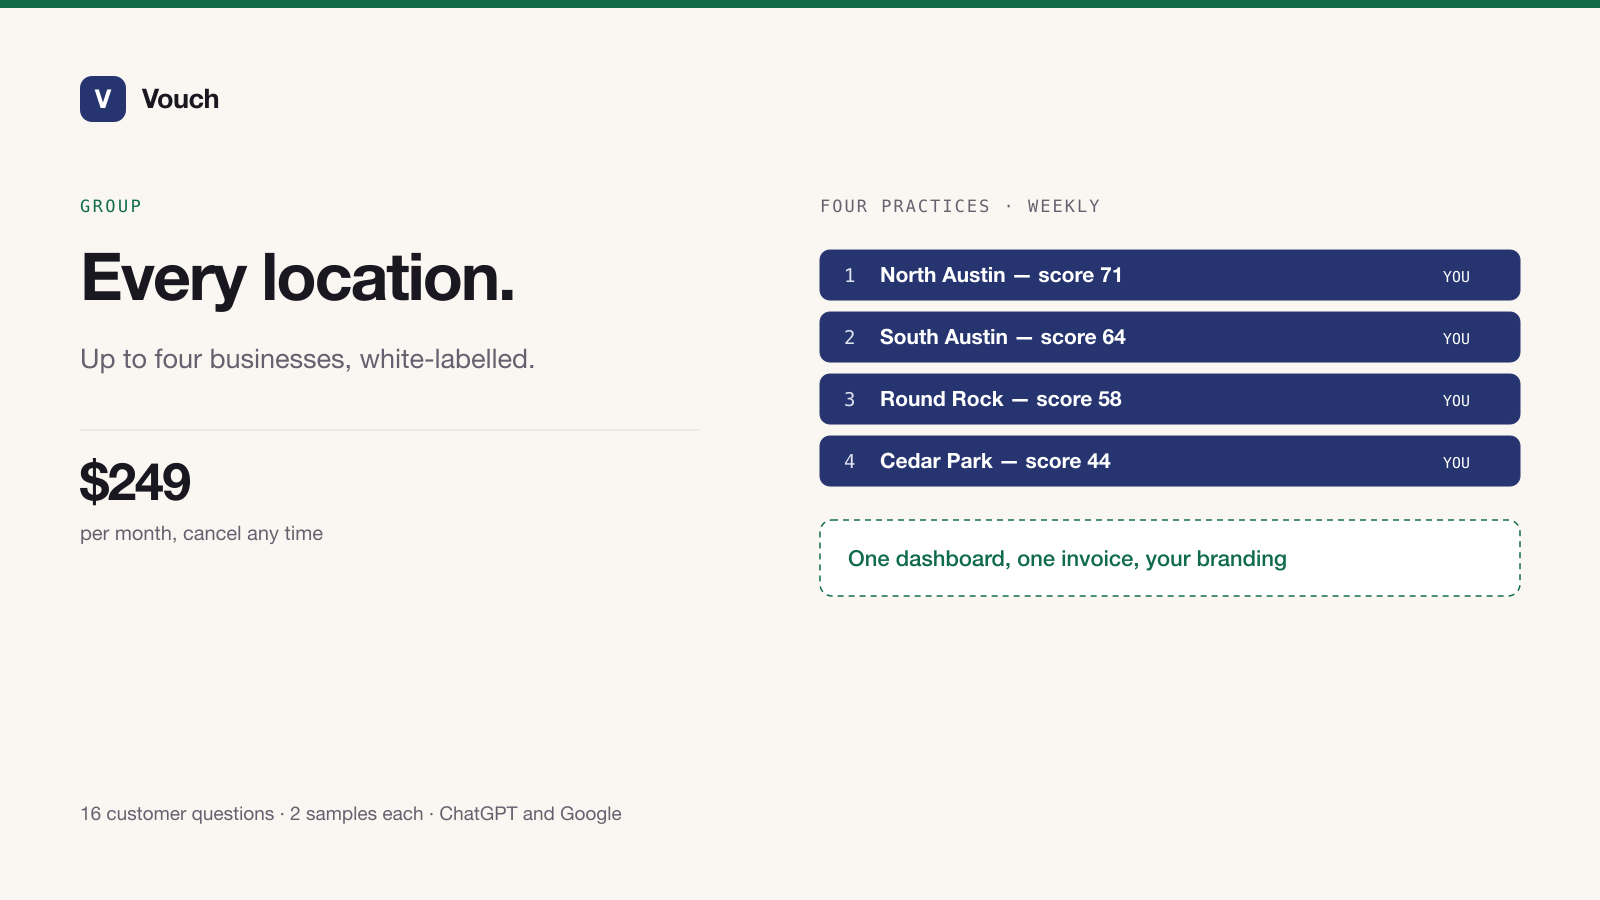
Task: Click the 'Every location.' headline
Action: [298, 277]
